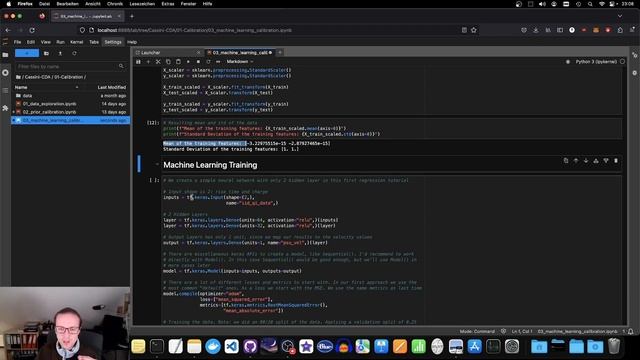The image size is (640, 360).
Task: Run the selected cell with the play icon
Action: point(188,62)
